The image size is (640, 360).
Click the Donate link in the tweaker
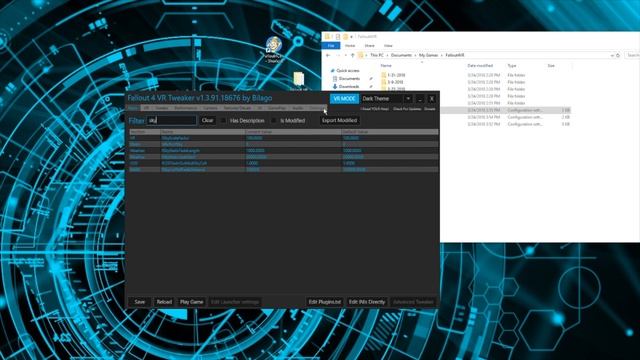coord(429,109)
